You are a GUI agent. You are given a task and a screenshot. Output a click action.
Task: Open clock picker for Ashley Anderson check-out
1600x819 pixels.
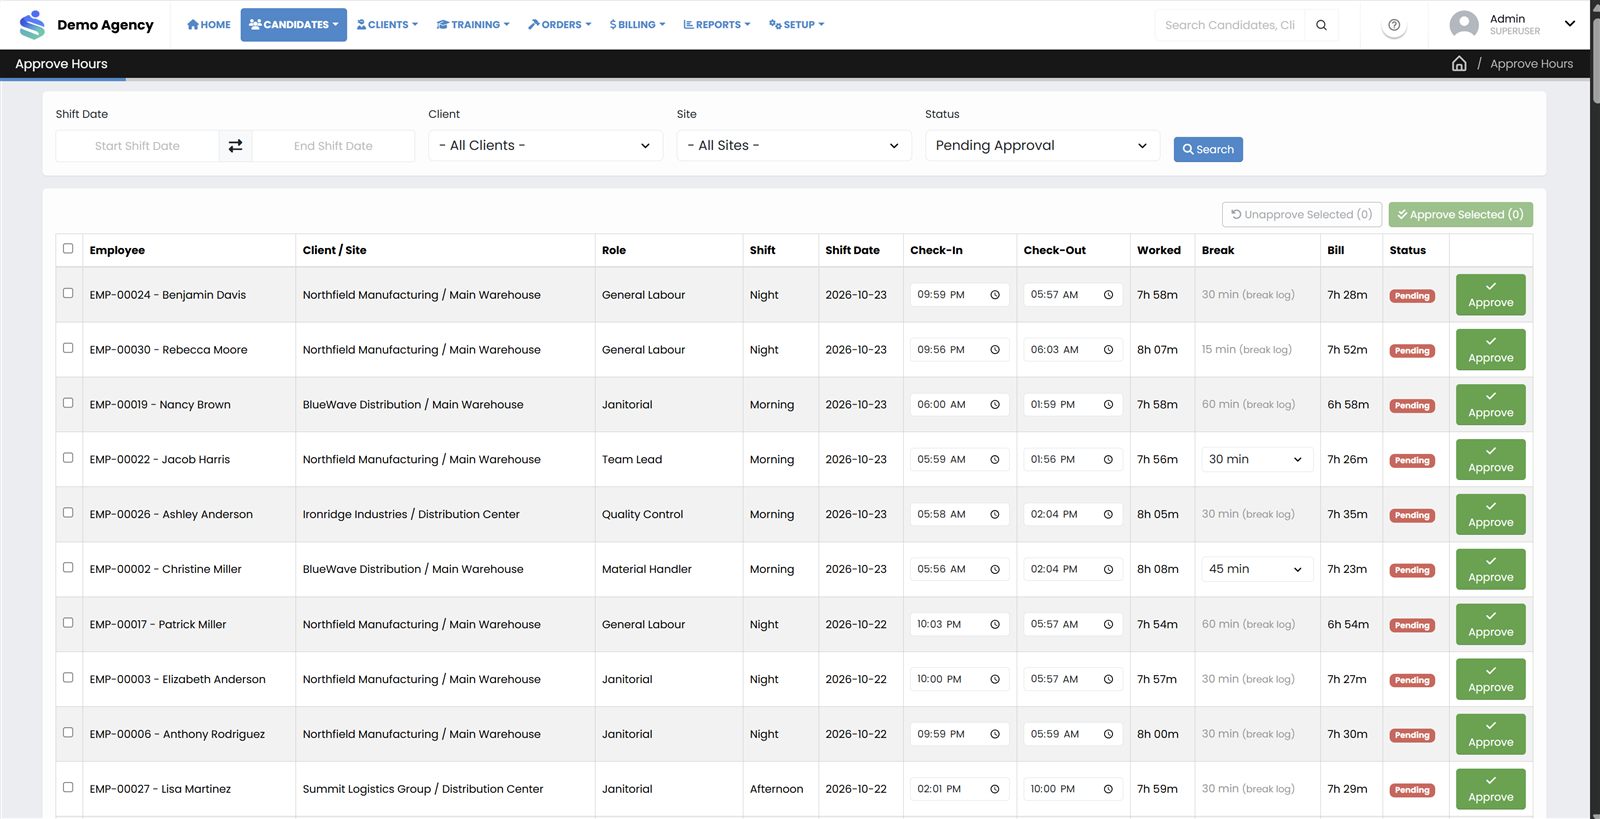coord(1108,515)
